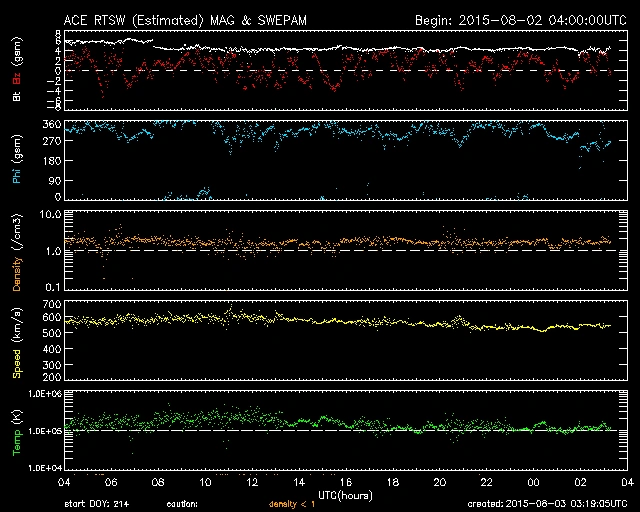Screen dimensions: 640x512
Task: Click the white Bt axis label
Action: pos(16,96)
